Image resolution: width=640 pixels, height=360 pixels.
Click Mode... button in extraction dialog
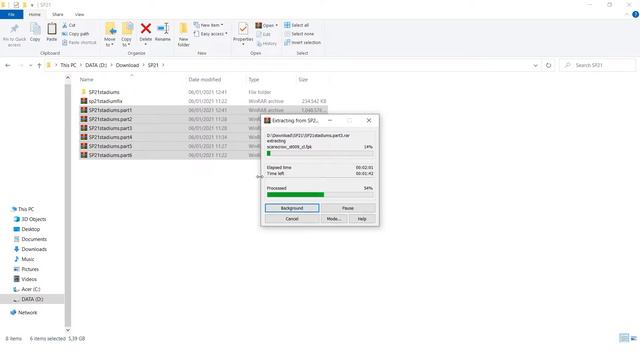(x=334, y=219)
